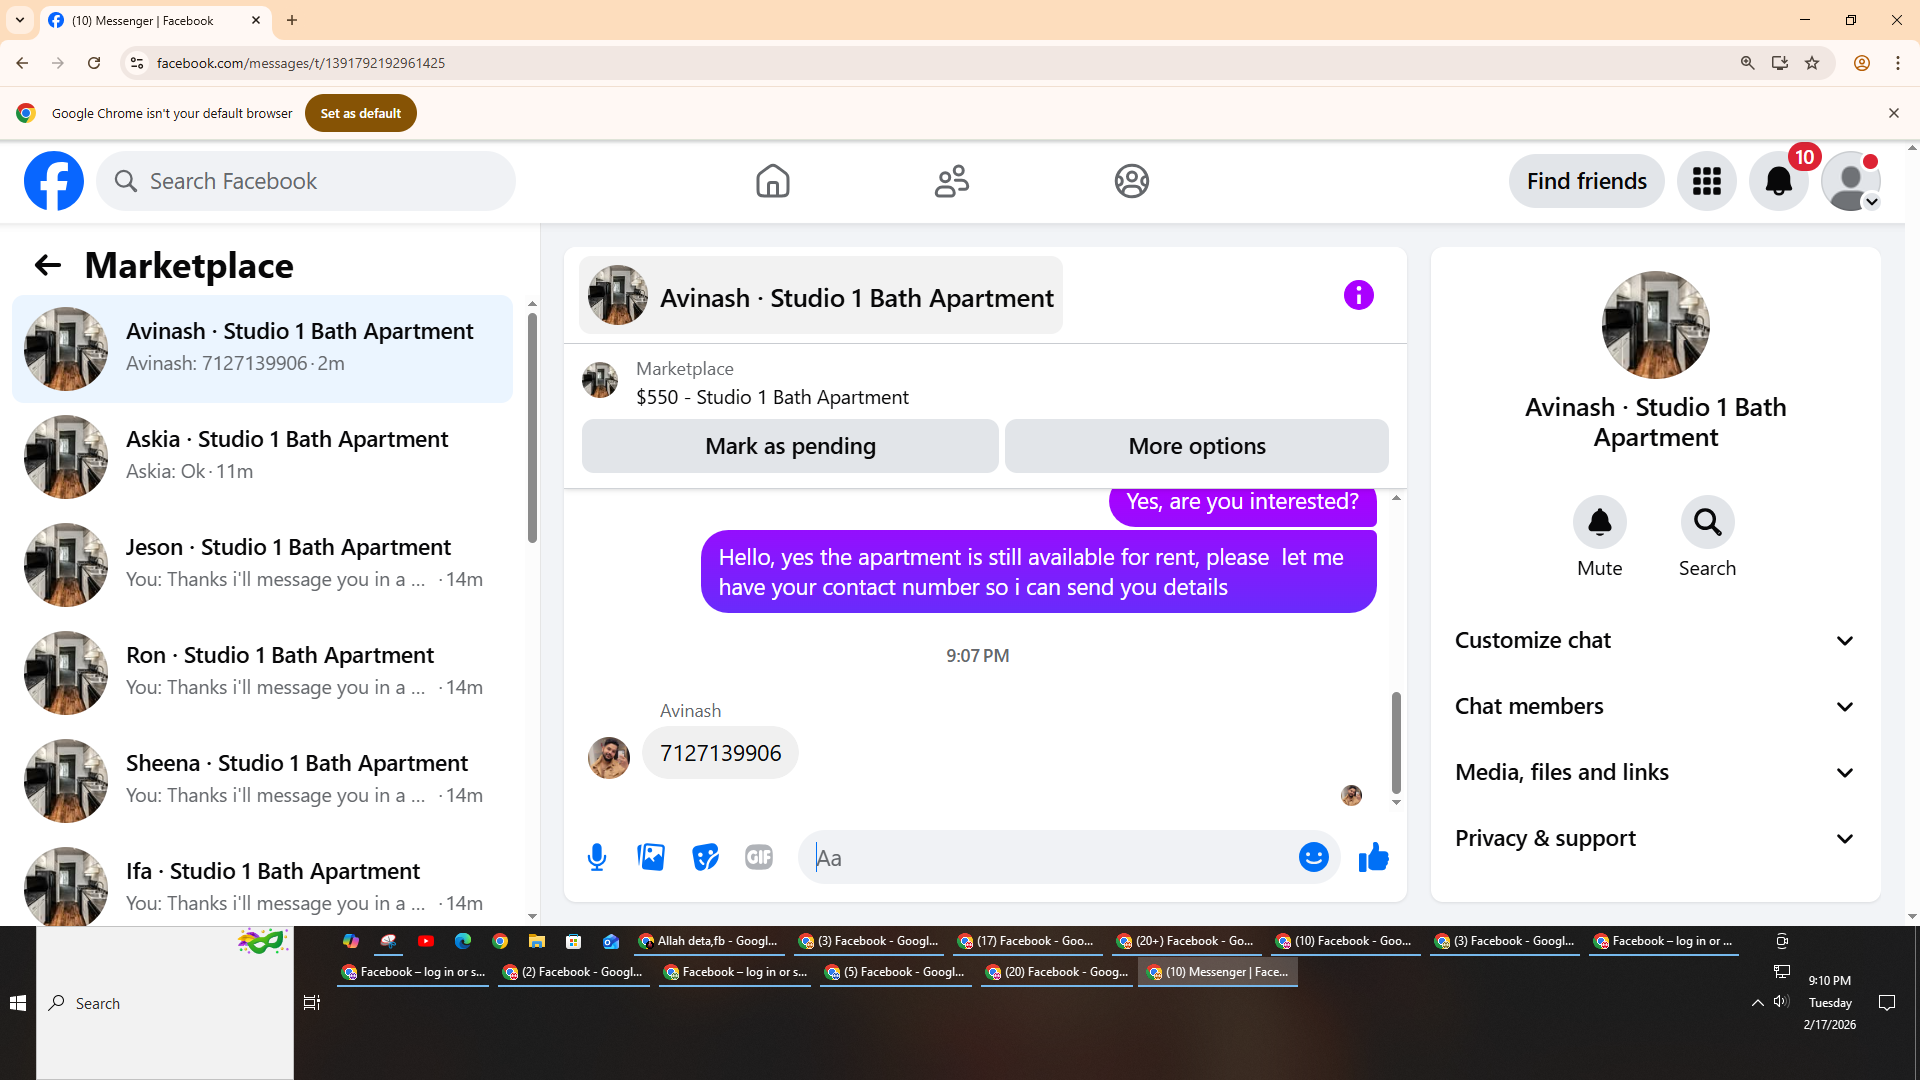The image size is (1920, 1080).
Task: Open the sticker picker icon
Action: point(705,857)
